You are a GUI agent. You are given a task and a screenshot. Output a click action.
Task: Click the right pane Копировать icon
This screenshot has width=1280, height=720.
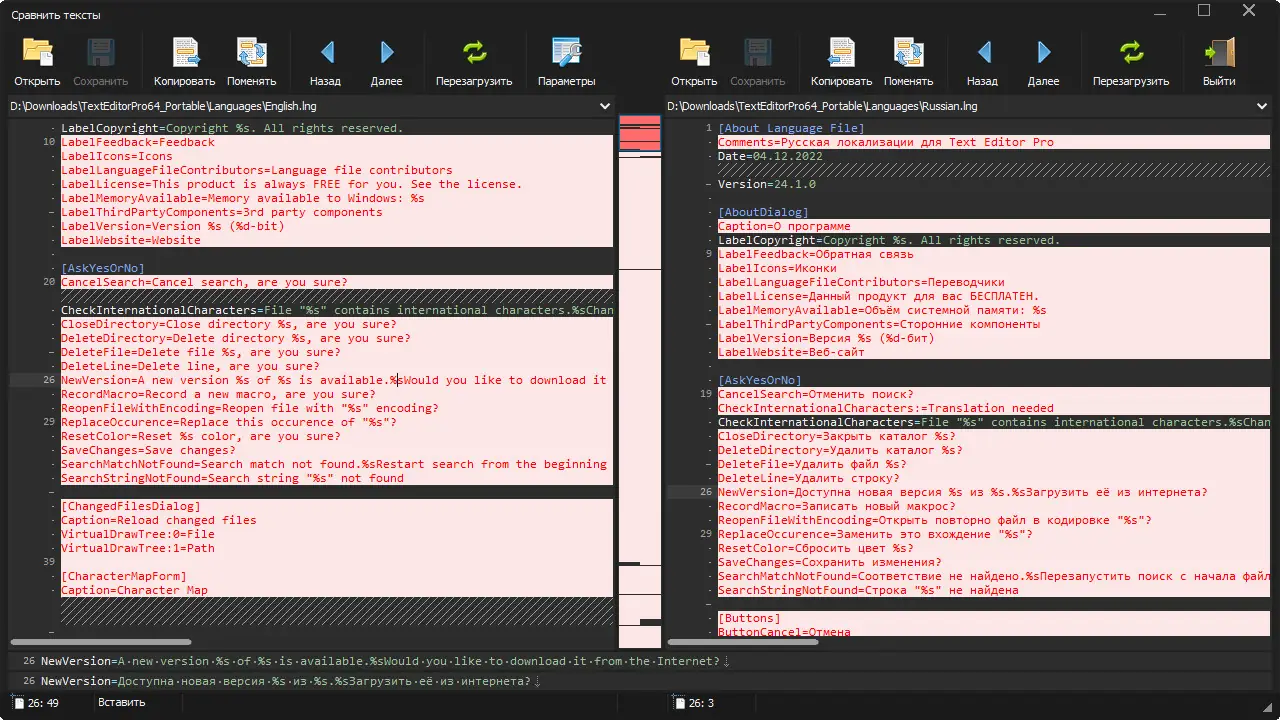point(842,53)
